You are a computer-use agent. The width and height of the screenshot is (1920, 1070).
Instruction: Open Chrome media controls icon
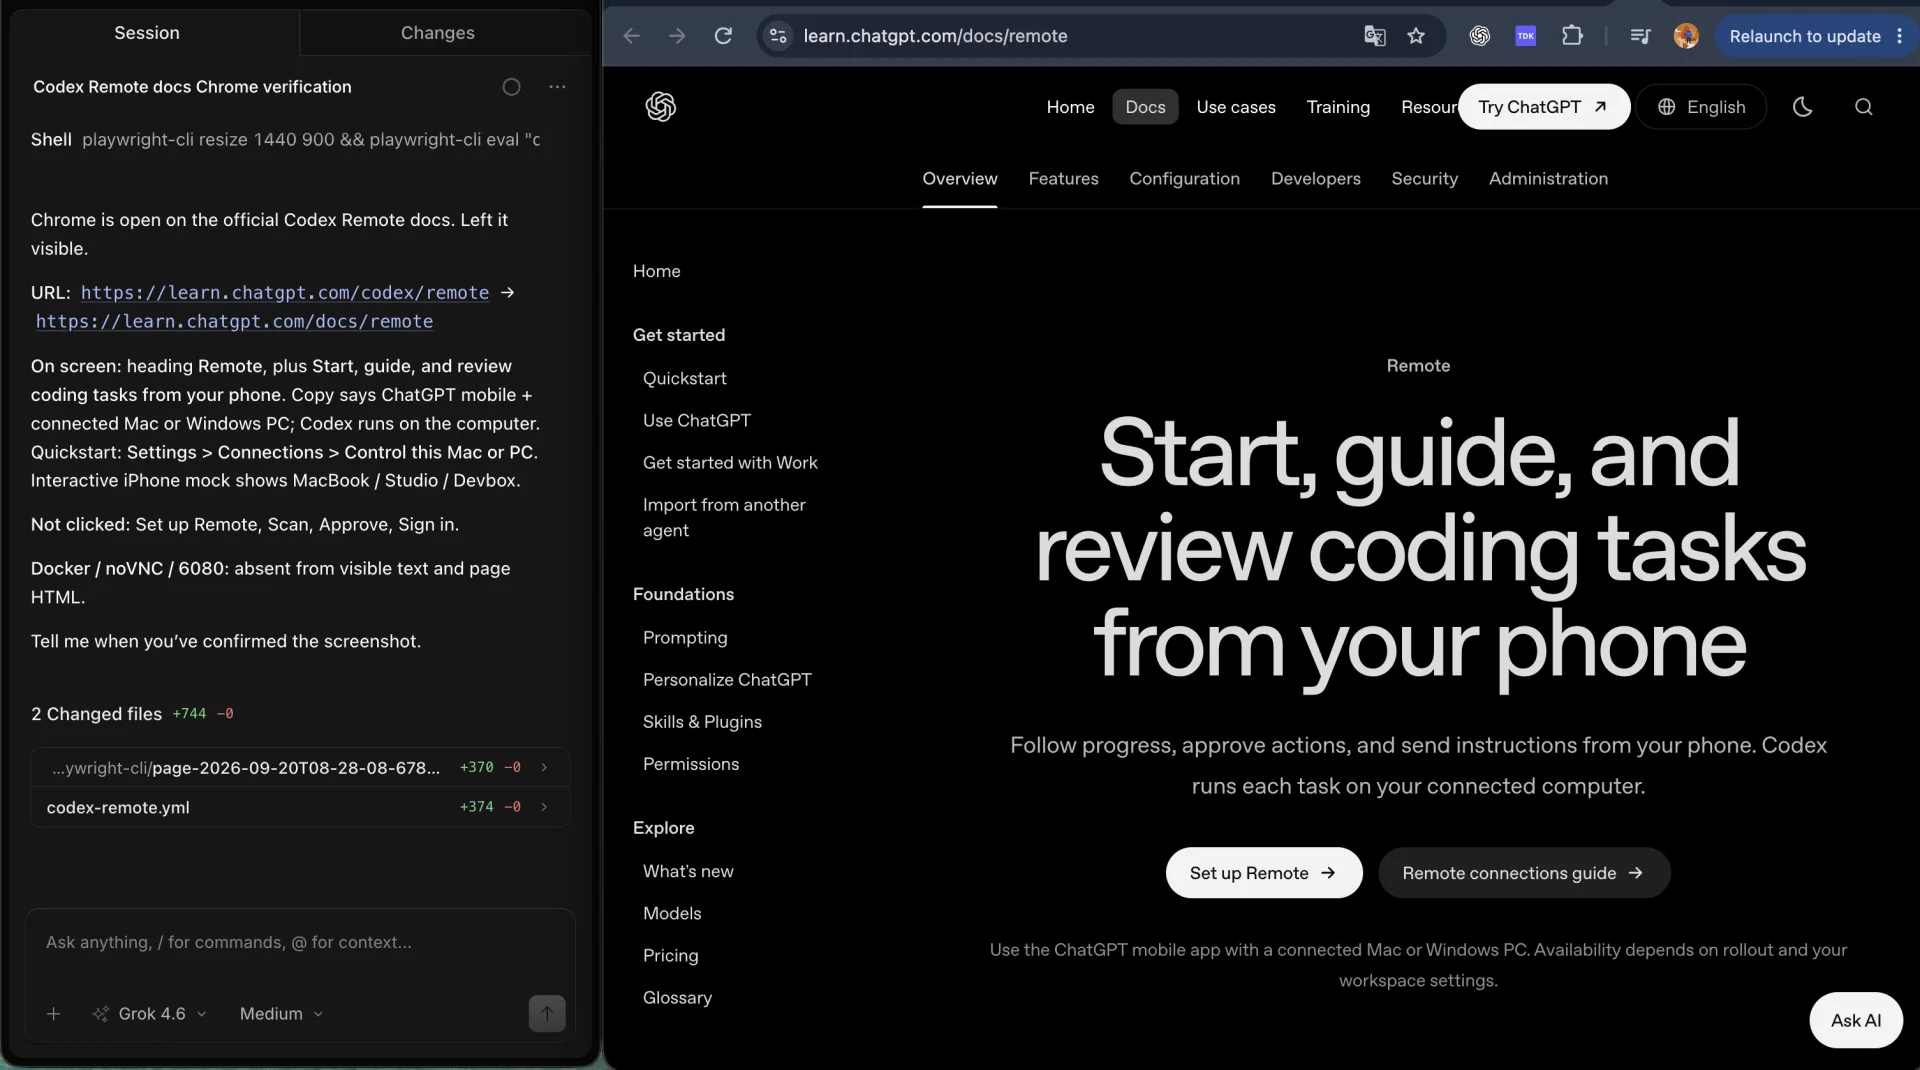pos(1640,36)
